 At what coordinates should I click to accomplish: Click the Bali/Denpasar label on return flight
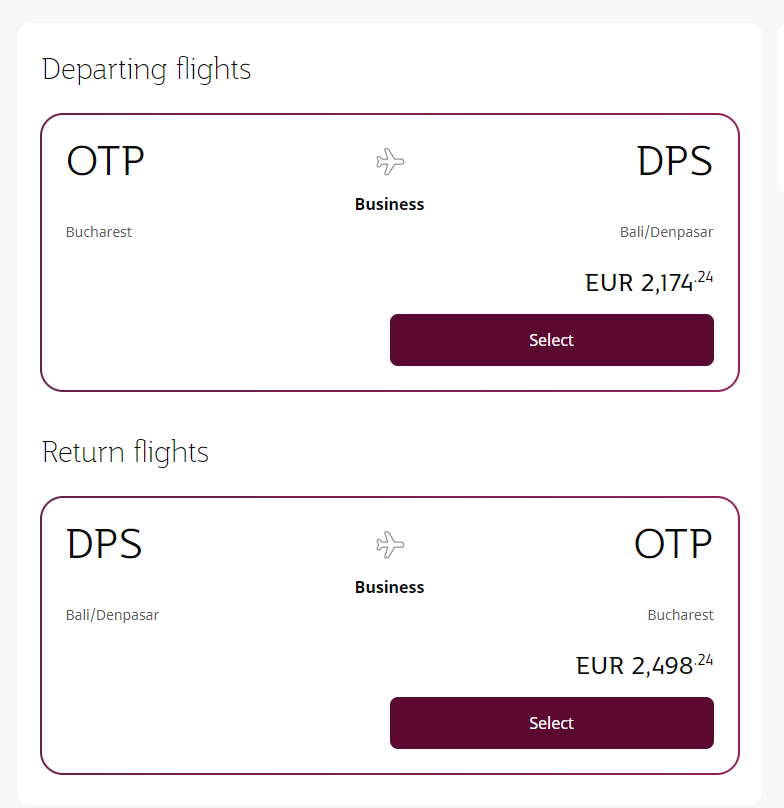(112, 614)
